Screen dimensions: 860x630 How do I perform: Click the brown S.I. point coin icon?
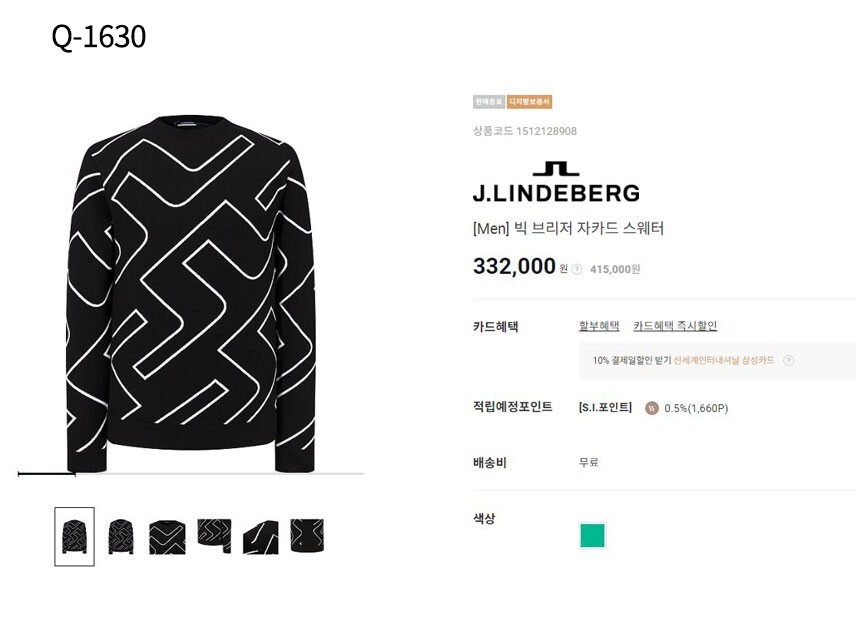652,408
